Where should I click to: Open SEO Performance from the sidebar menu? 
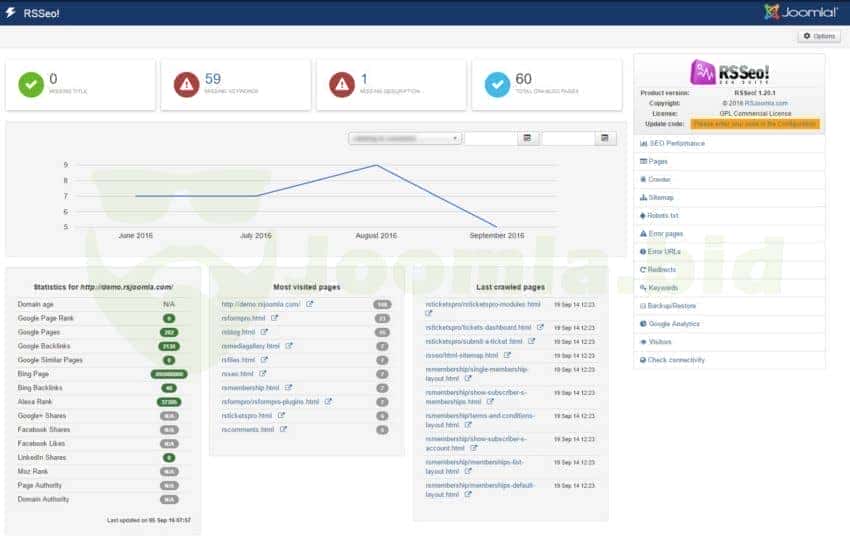point(676,144)
